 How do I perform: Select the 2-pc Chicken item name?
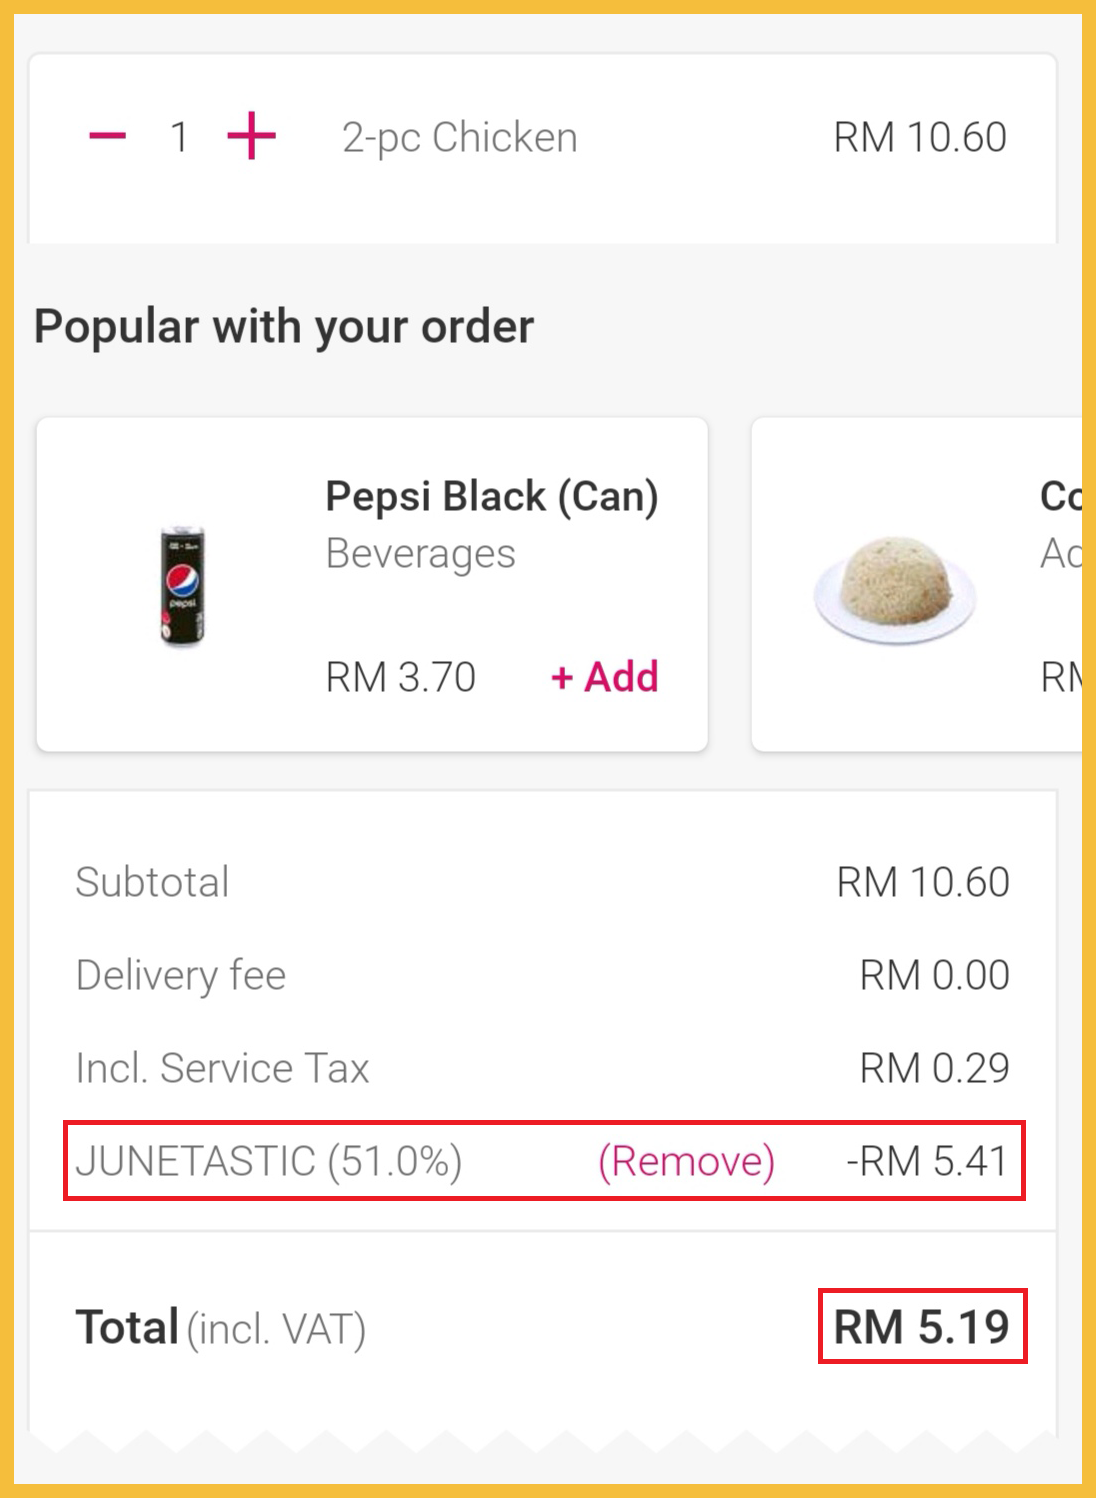[459, 138]
